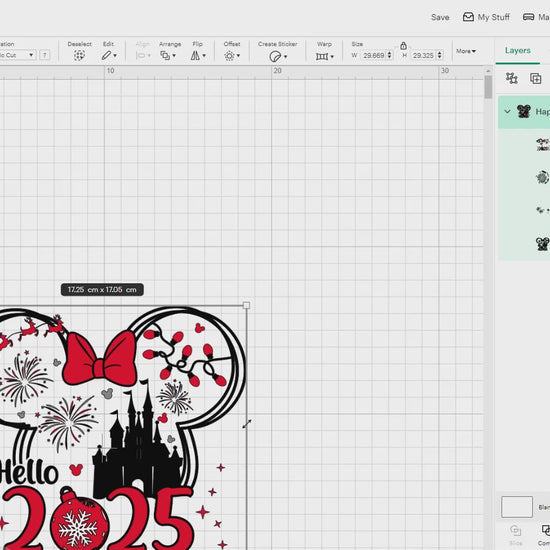
Task: Select the mouse outline sublayer thumbnail
Action: click(x=543, y=243)
